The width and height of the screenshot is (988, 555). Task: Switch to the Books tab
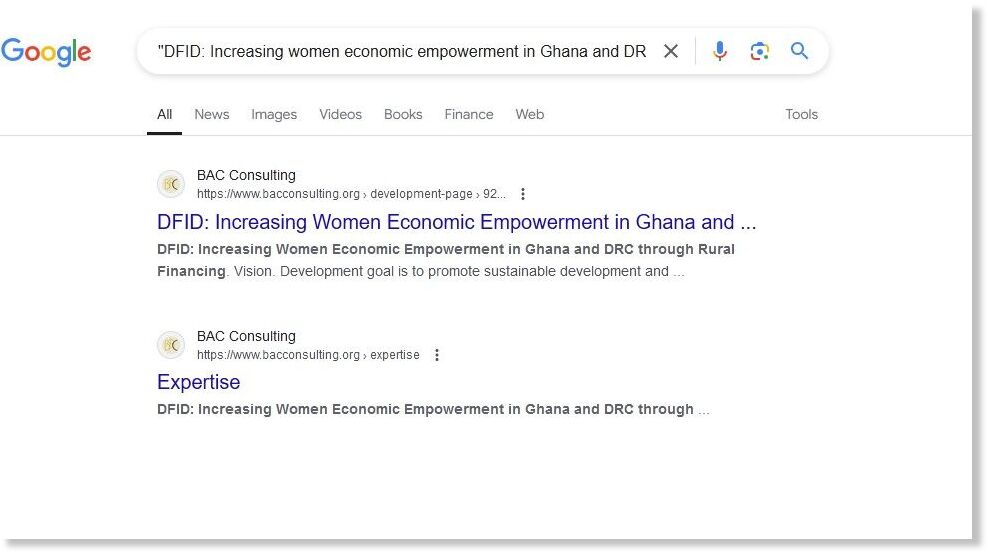(x=403, y=114)
